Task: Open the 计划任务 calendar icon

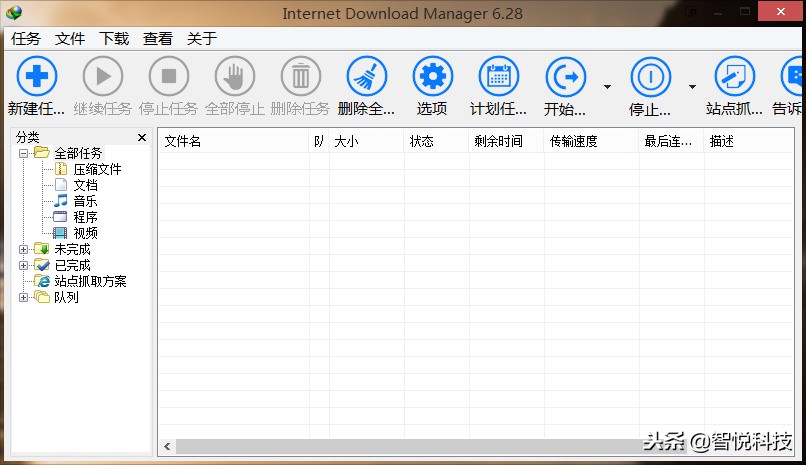Action: click(x=499, y=76)
